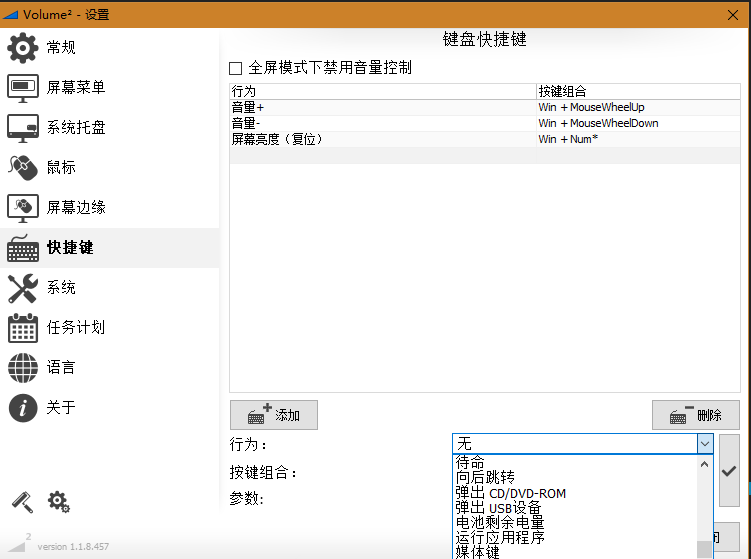Select the 音量+ hotkey row
Screen dimensions: 751x559
coord(380,107)
